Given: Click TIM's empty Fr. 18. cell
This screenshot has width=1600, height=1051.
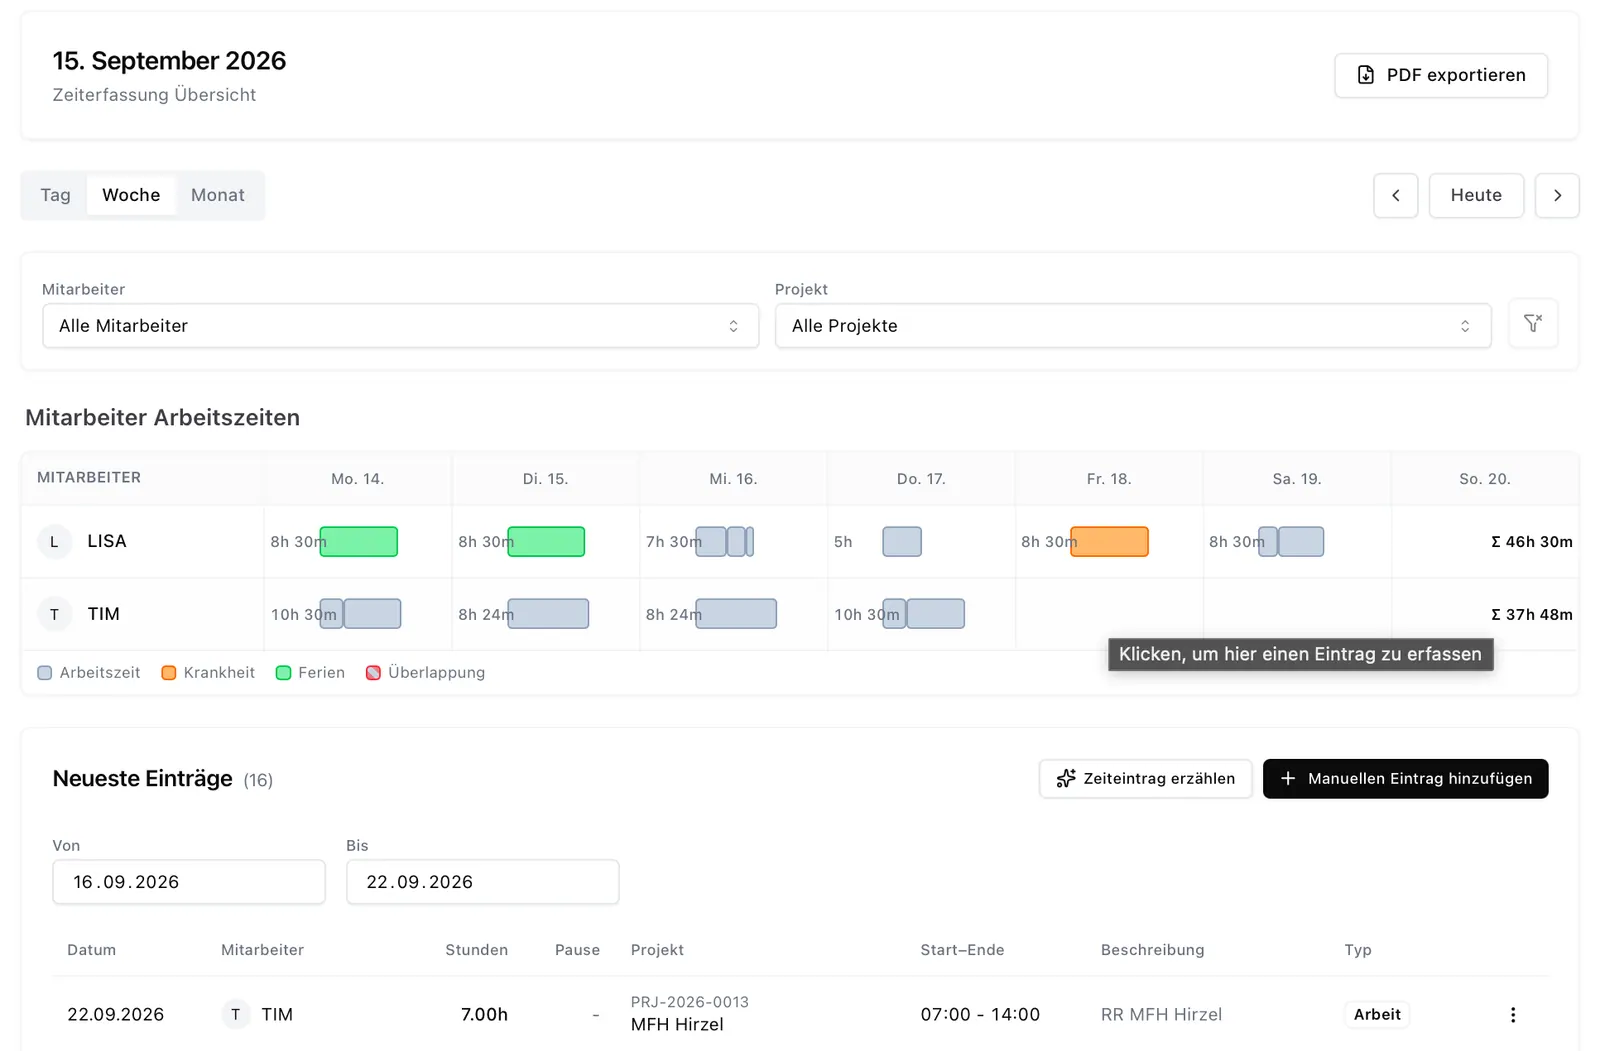Looking at the screenshot, I should click(1109, 614).
